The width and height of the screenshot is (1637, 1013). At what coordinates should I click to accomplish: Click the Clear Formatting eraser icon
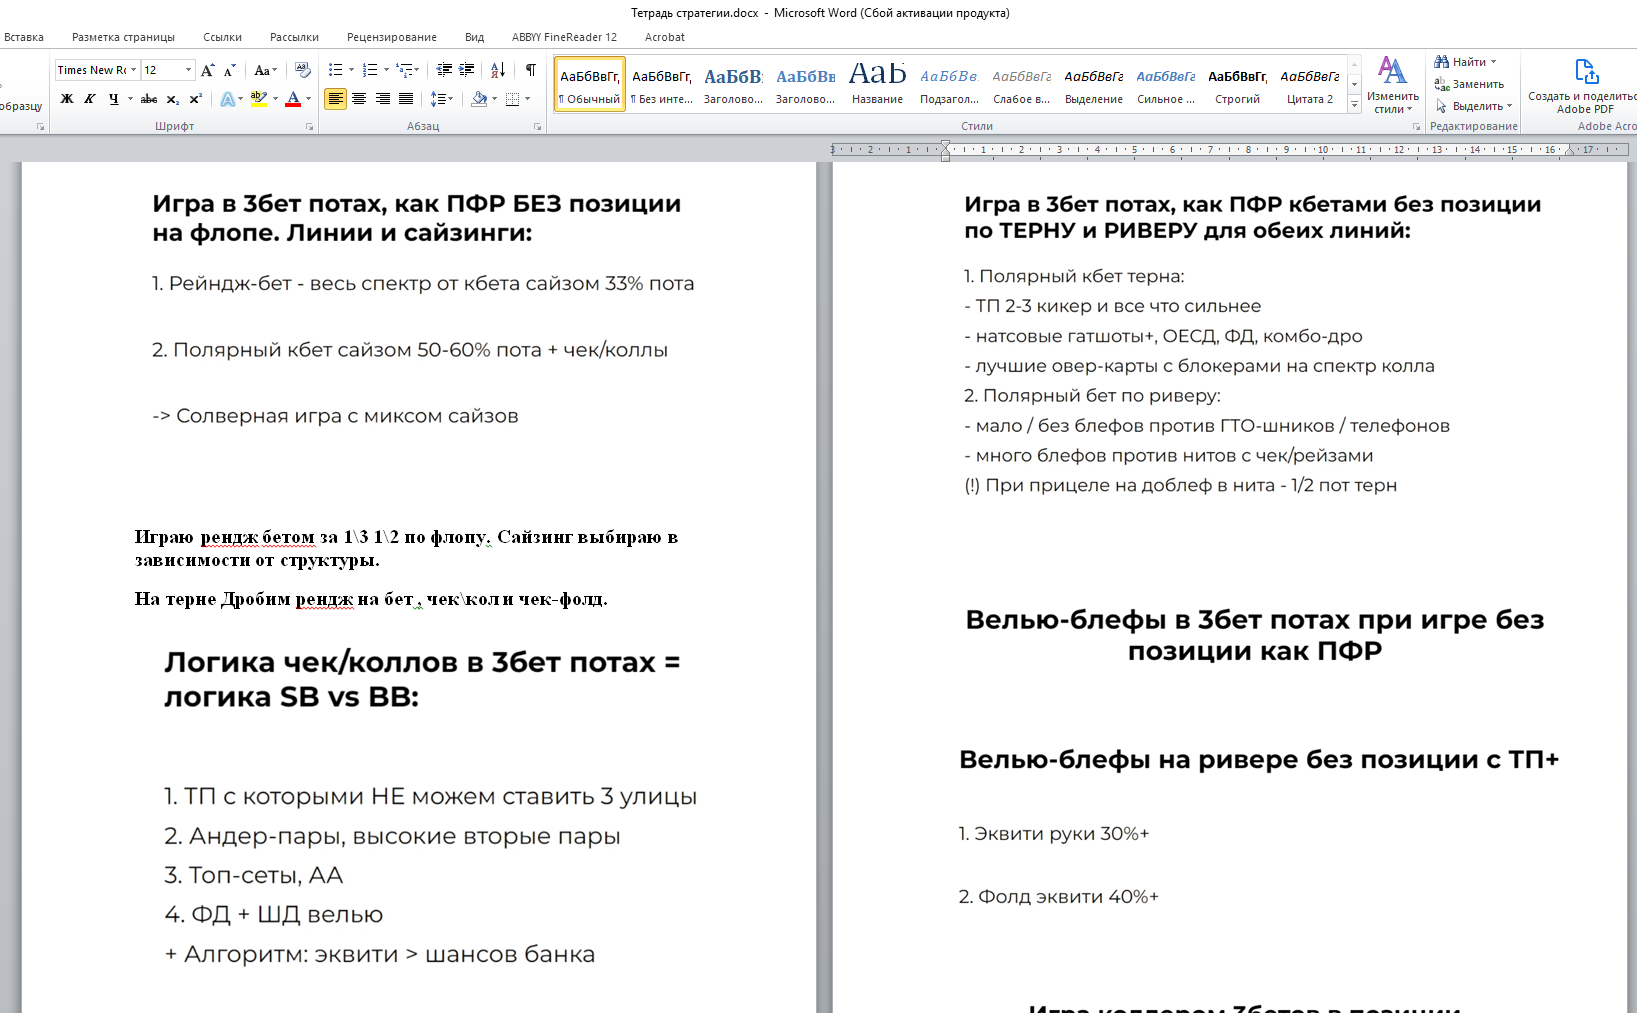[303, 70]
